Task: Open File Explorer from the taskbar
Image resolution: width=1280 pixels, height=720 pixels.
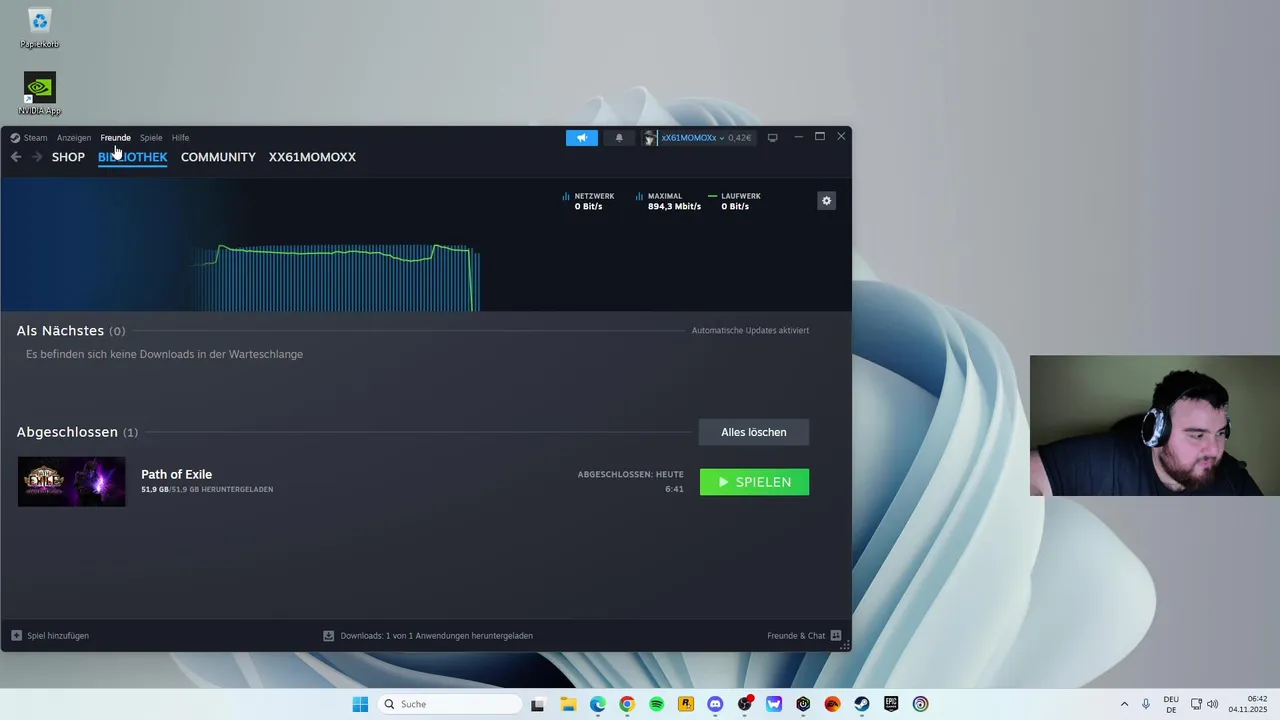Action: tap(568, 704)
